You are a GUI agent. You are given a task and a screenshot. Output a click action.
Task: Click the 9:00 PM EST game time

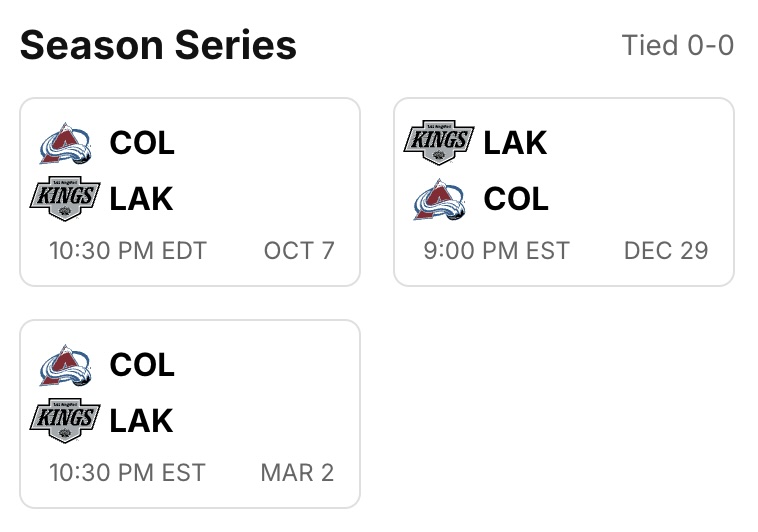click(496, 250)
